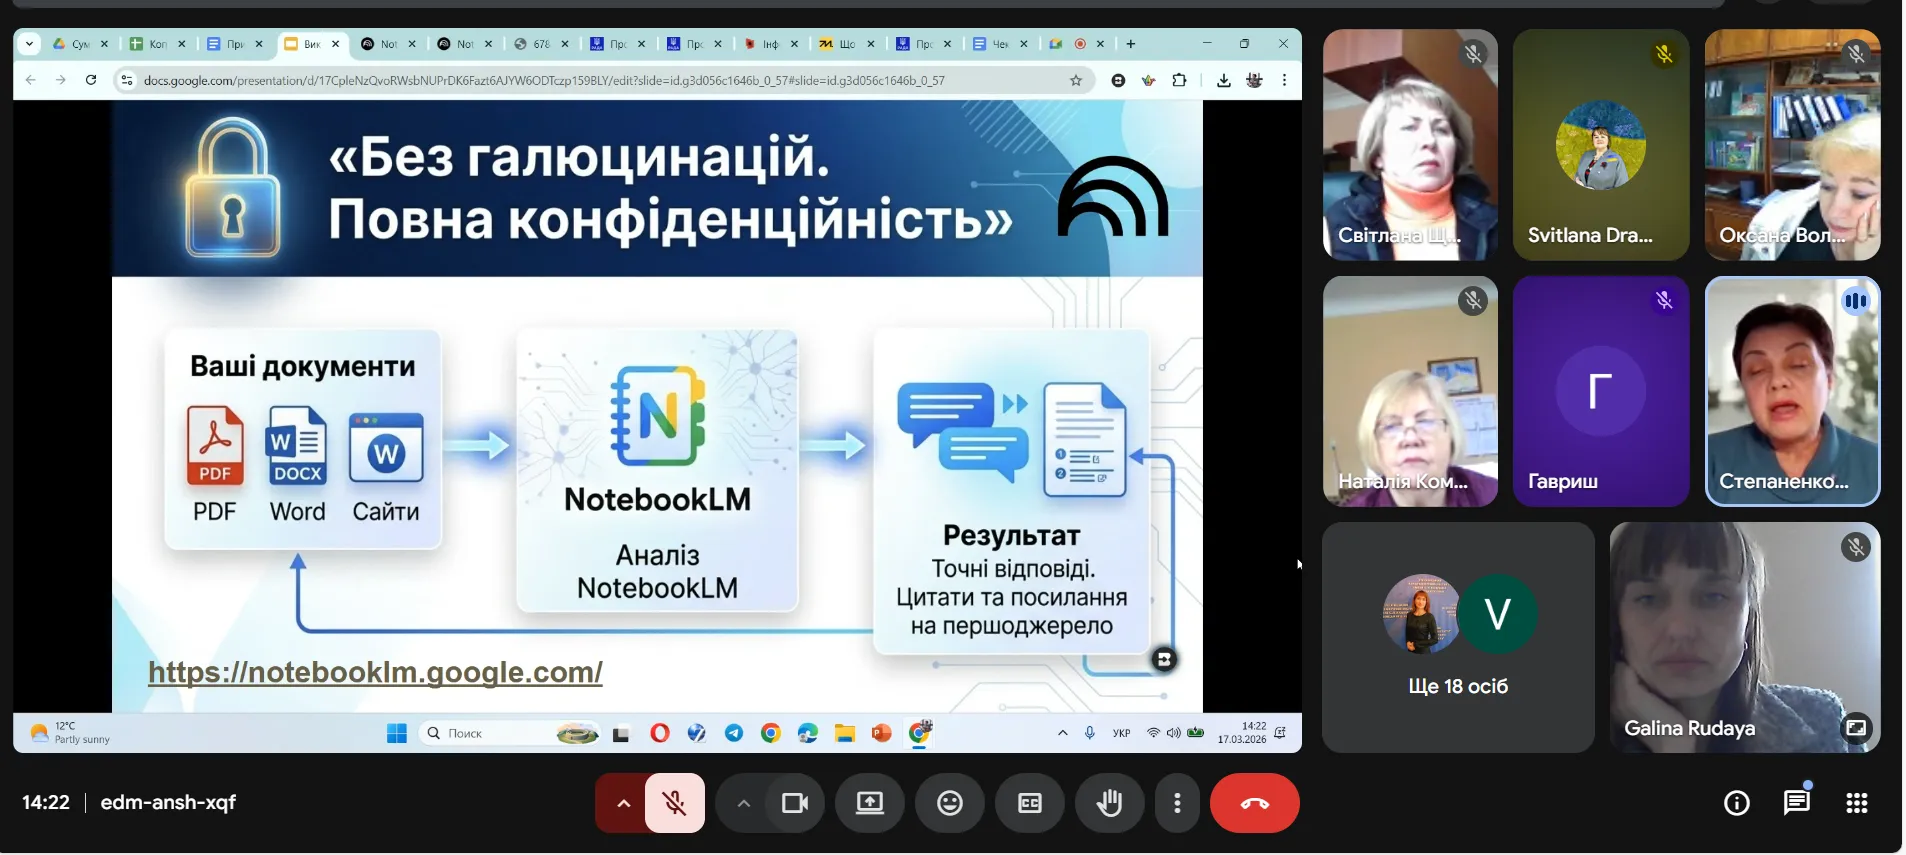Open Meet activities grid icon
1906x855 pixels.
1857,803
